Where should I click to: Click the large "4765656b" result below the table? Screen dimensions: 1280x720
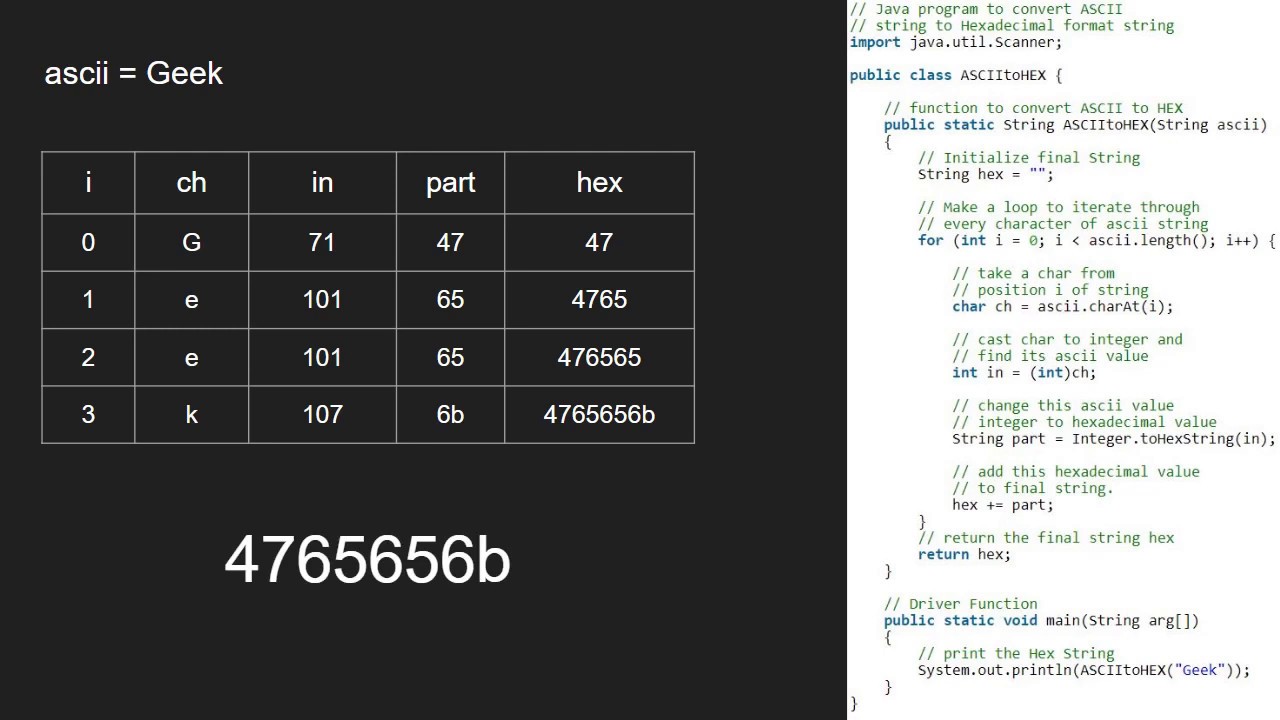point(367,560)
